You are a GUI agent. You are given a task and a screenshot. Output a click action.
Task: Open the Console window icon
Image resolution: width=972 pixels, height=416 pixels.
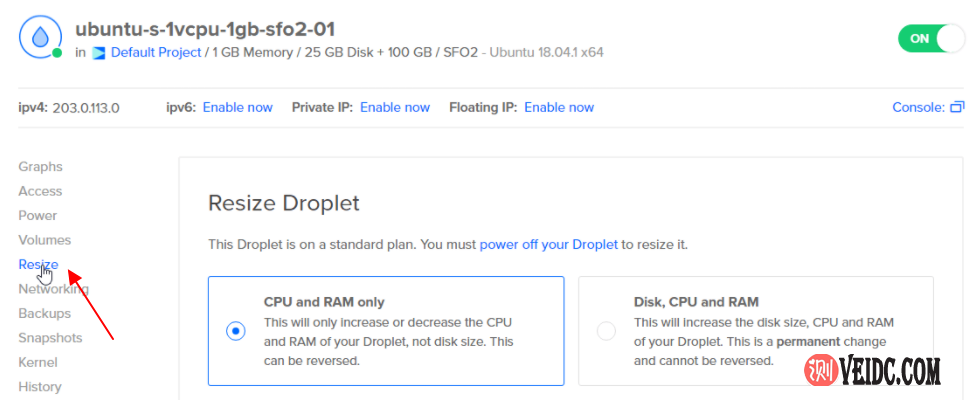[957, 107]
